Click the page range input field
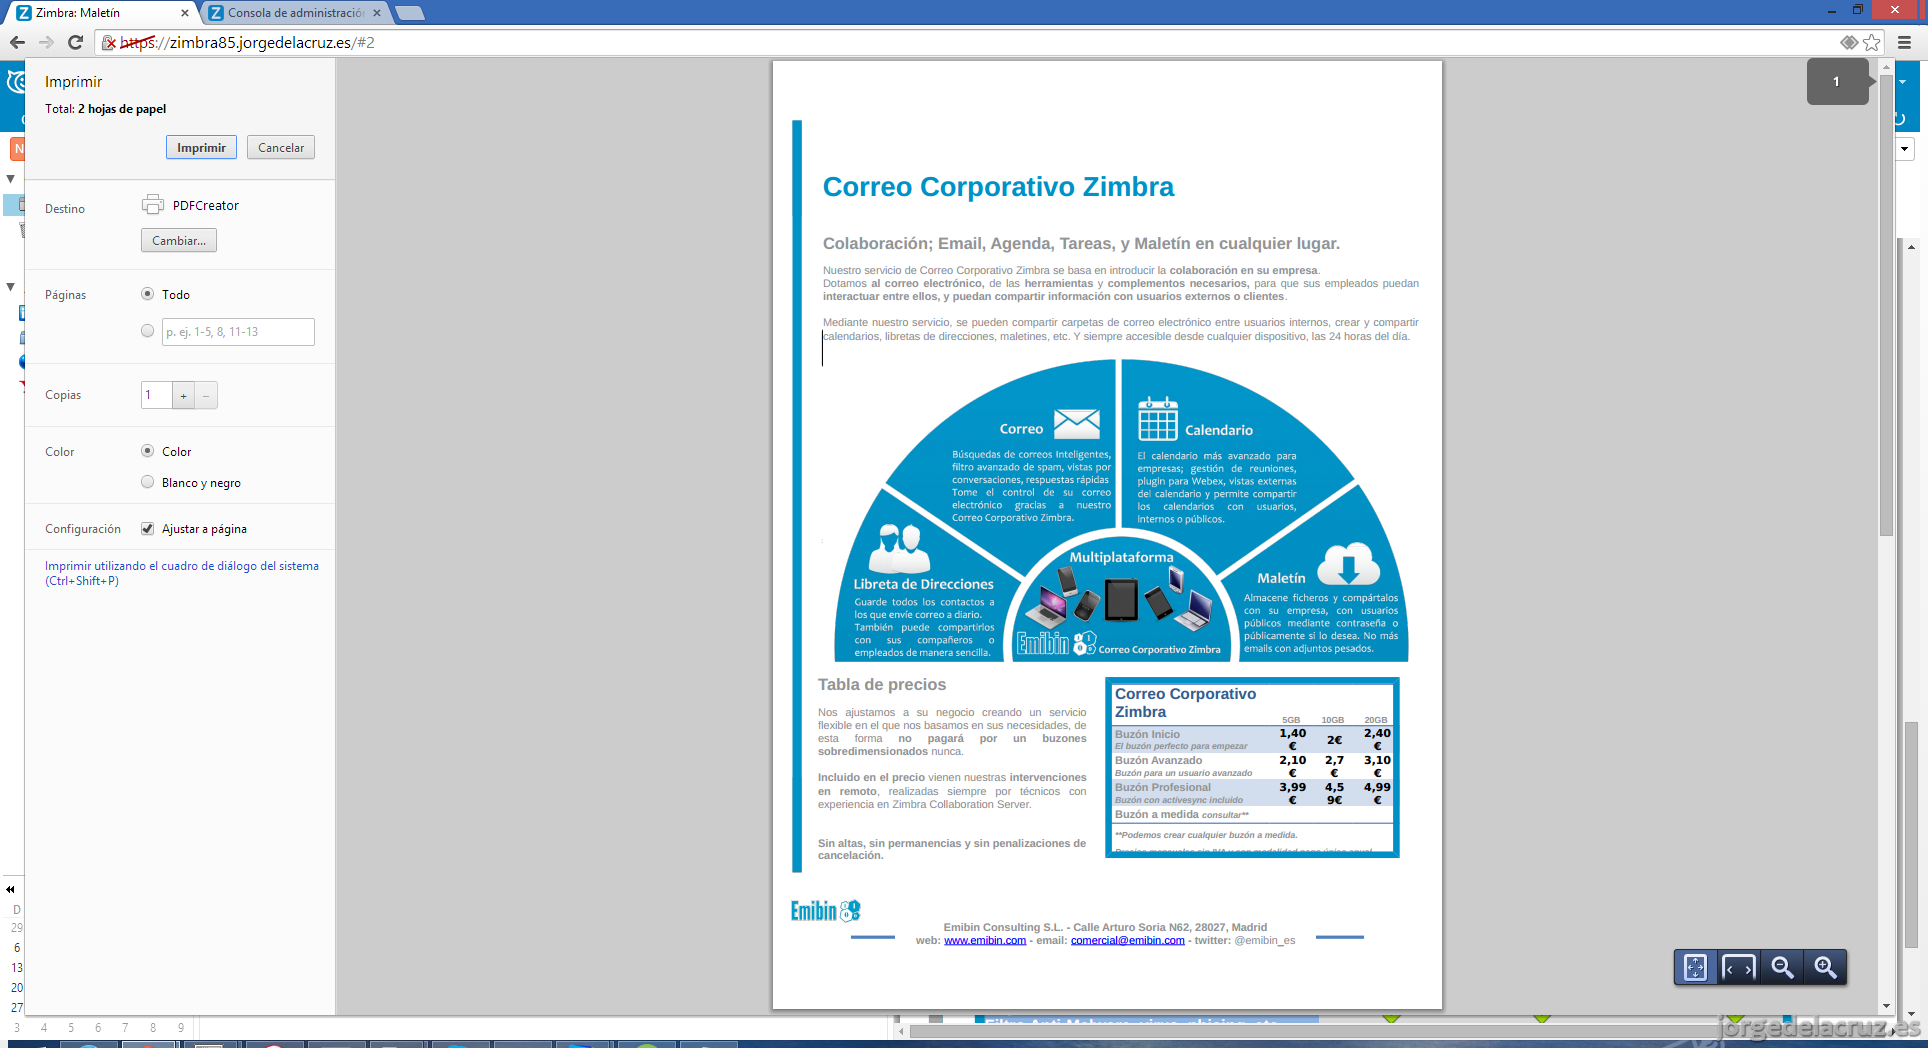 pos(238,332)
